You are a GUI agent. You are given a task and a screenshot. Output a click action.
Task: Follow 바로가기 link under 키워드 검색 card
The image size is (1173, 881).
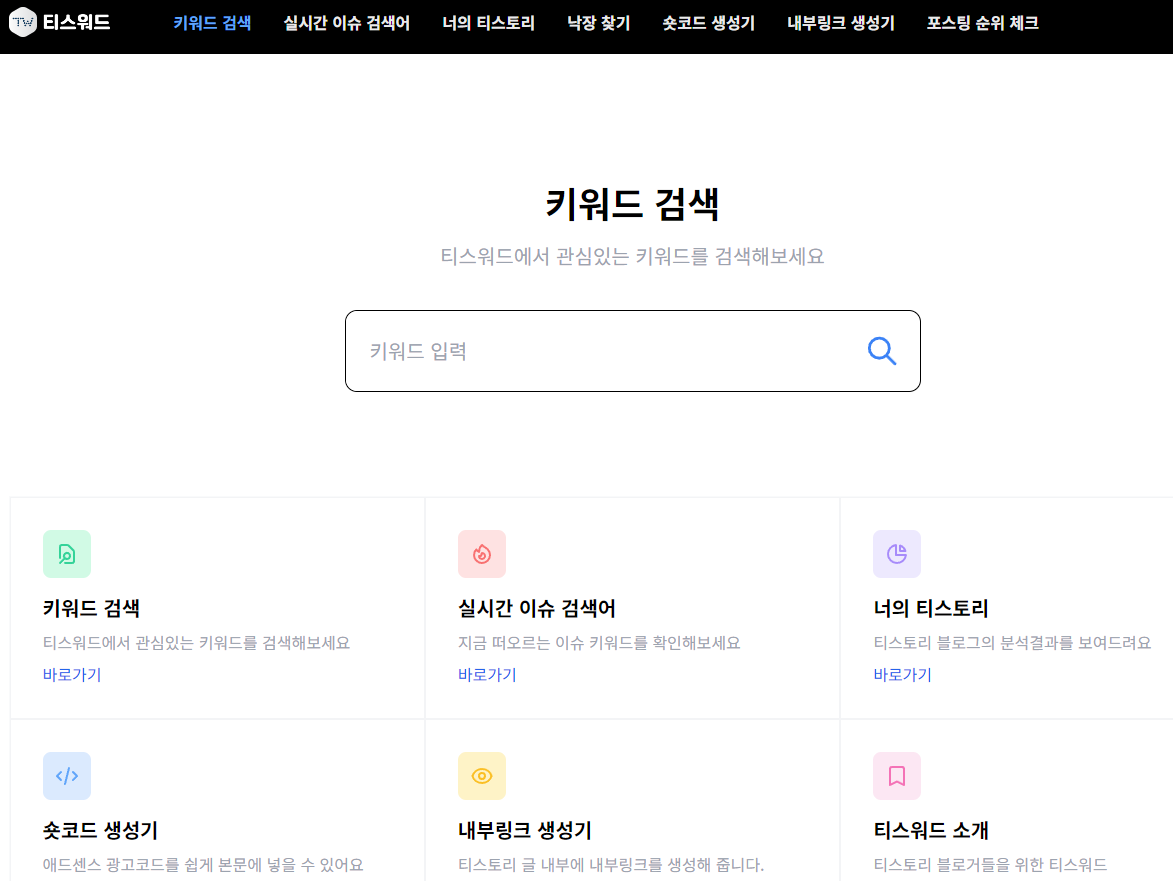pyautogui.click(x=72, y=675)
